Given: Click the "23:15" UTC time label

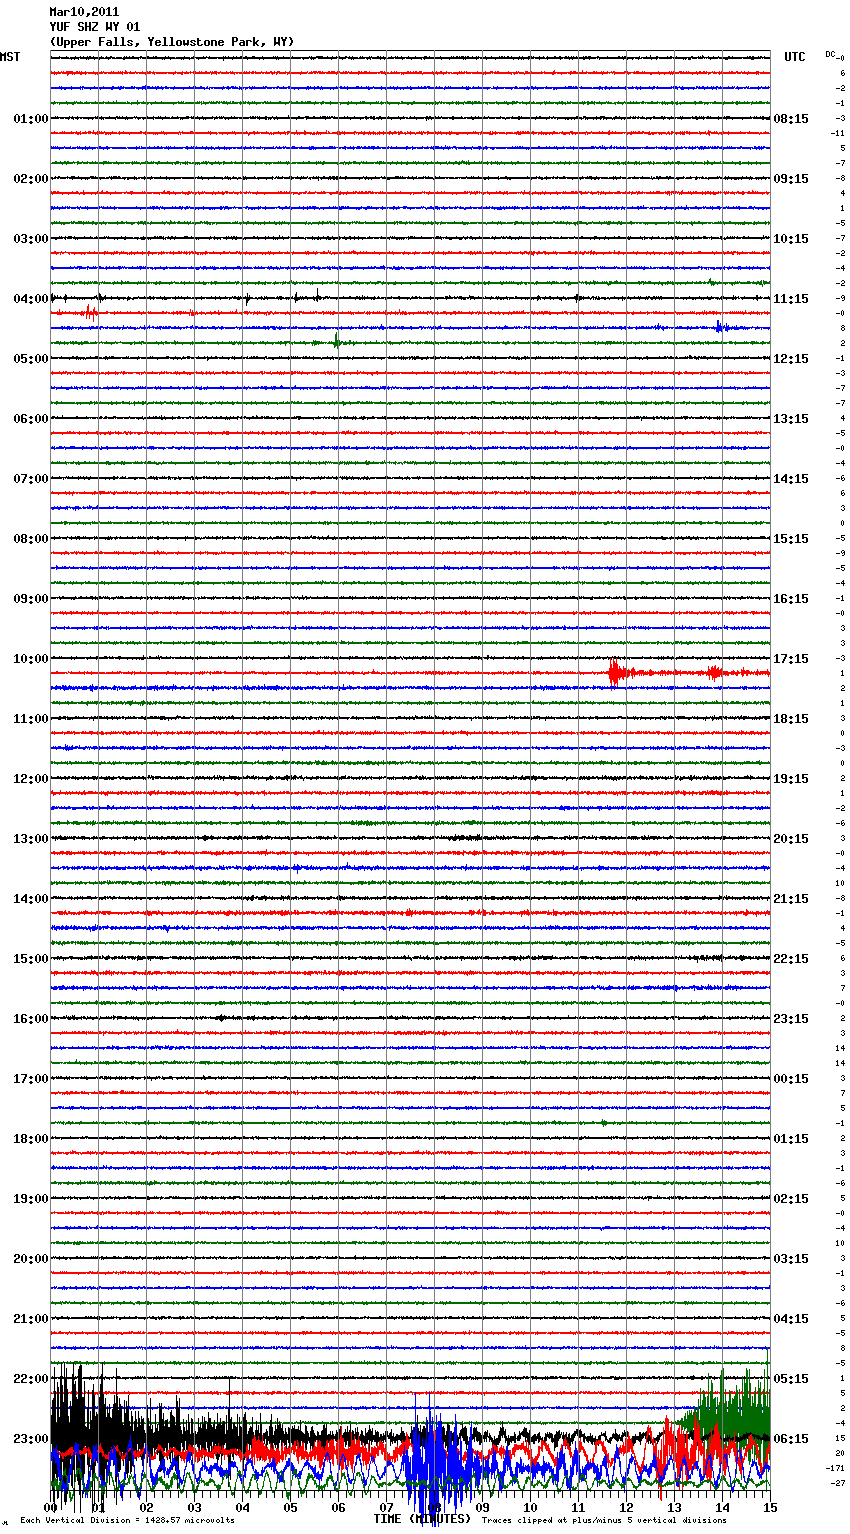Looking at the screenshot, I should tap(791, 1019).
